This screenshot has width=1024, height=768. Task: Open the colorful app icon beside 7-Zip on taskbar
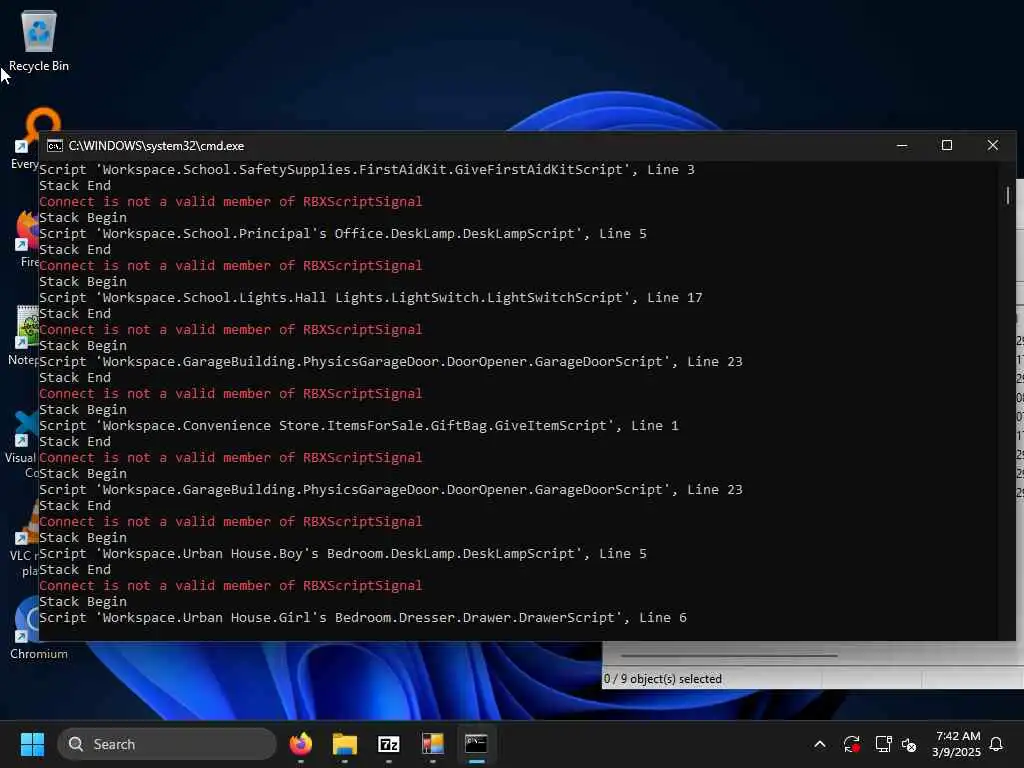coord(432,744)
